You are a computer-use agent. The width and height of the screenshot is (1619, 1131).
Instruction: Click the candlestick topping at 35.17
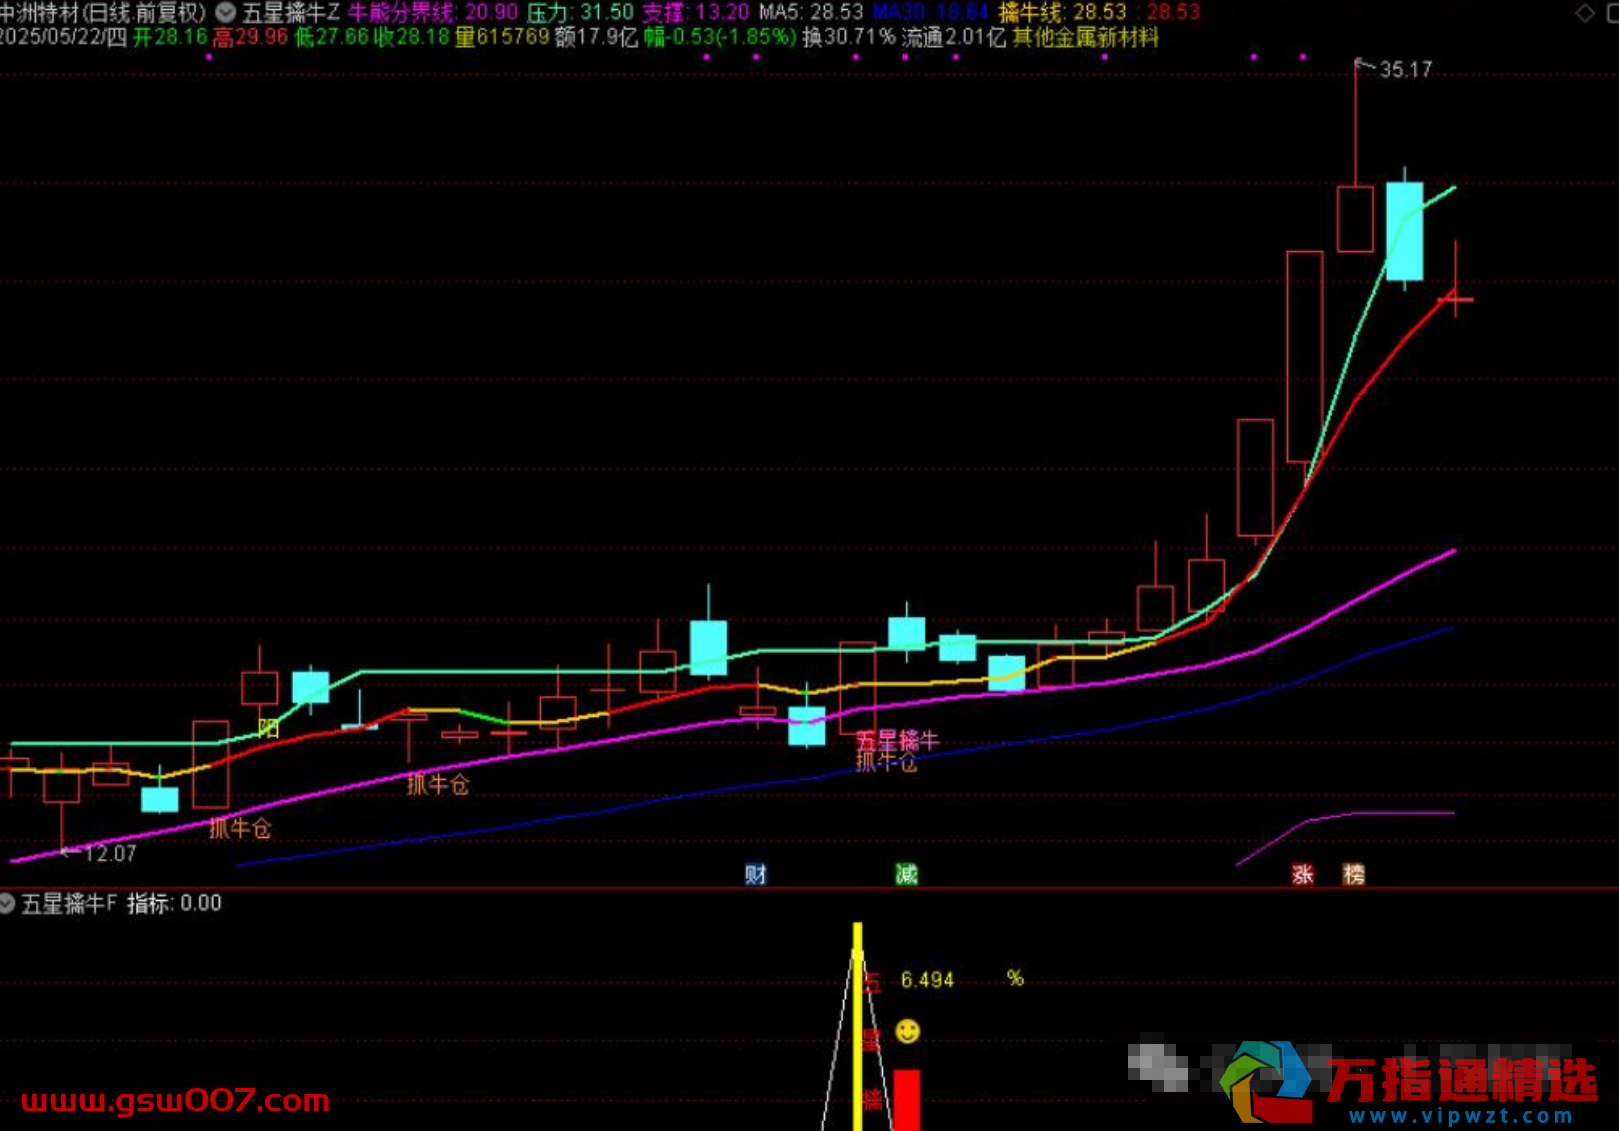point(1355,218)
